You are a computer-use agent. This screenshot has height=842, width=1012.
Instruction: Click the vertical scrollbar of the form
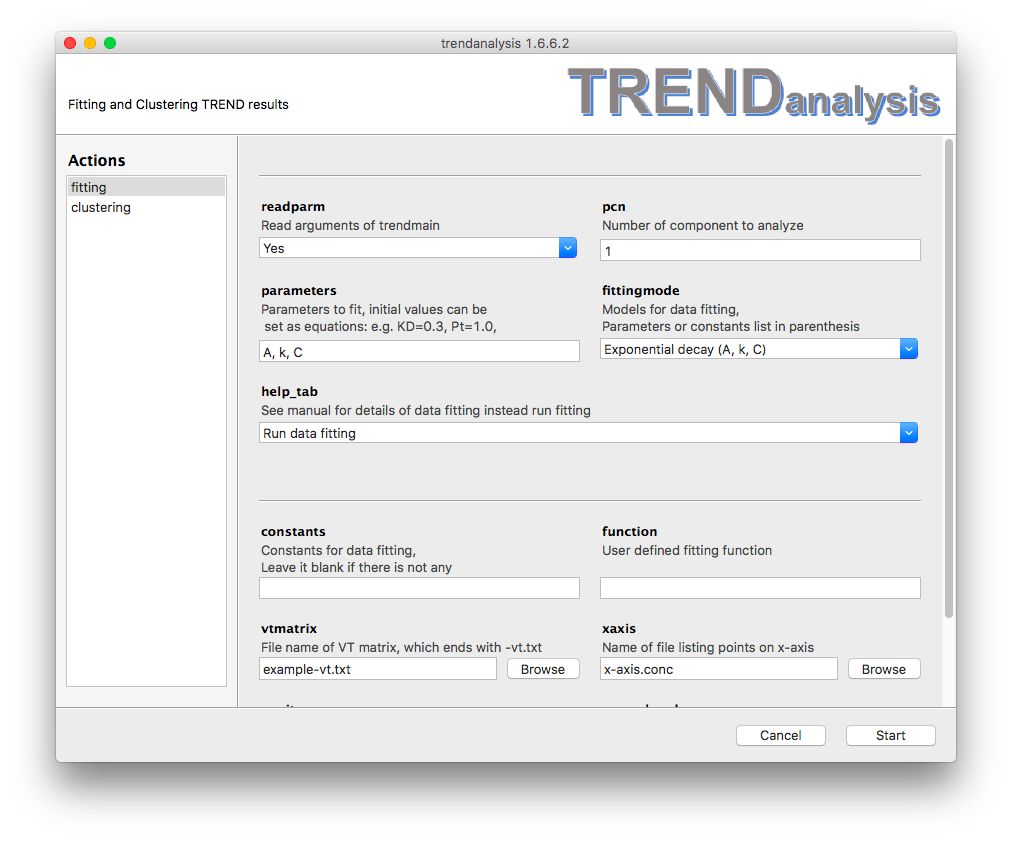(948, 380)
